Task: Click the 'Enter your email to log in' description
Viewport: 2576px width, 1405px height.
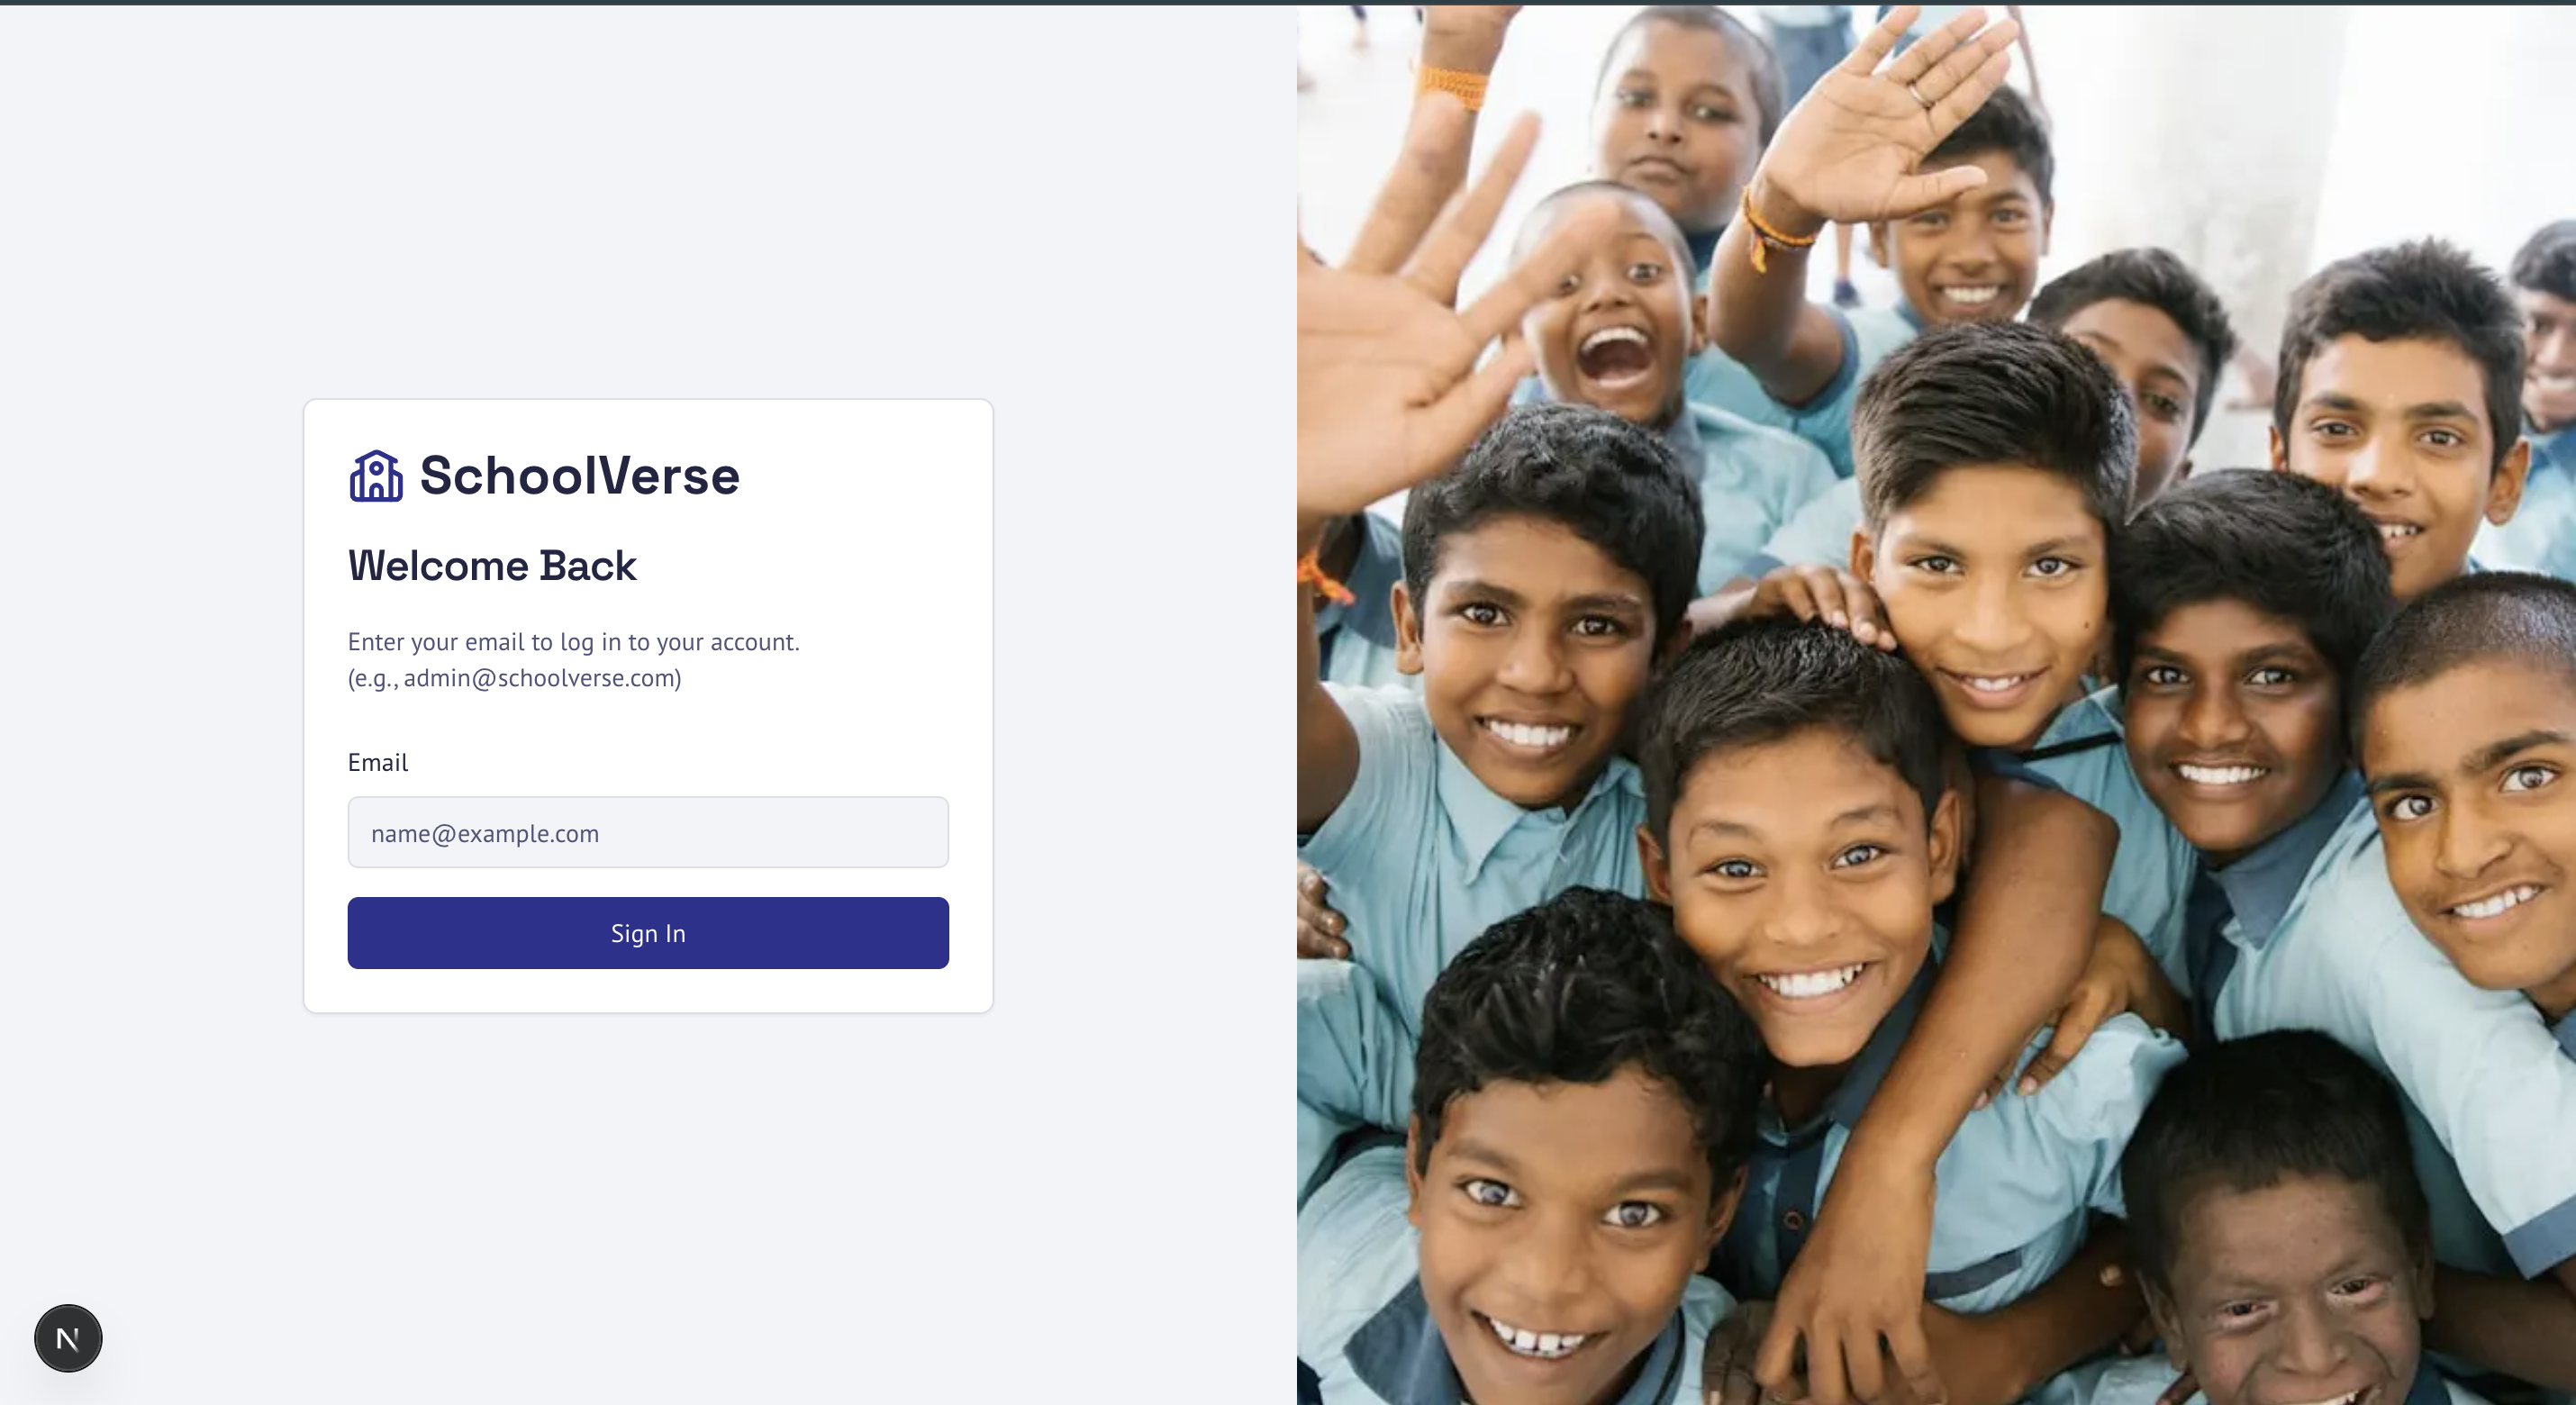Action: [574, 642]
